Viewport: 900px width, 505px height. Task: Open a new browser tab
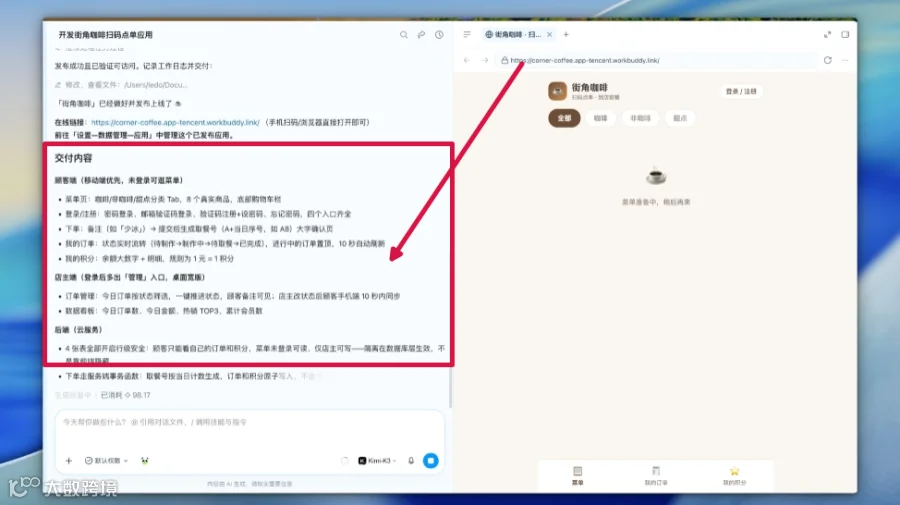click(566, 34)
